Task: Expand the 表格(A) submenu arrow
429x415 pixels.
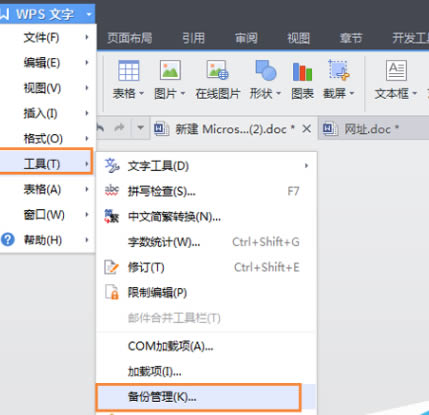Action: 87,189
